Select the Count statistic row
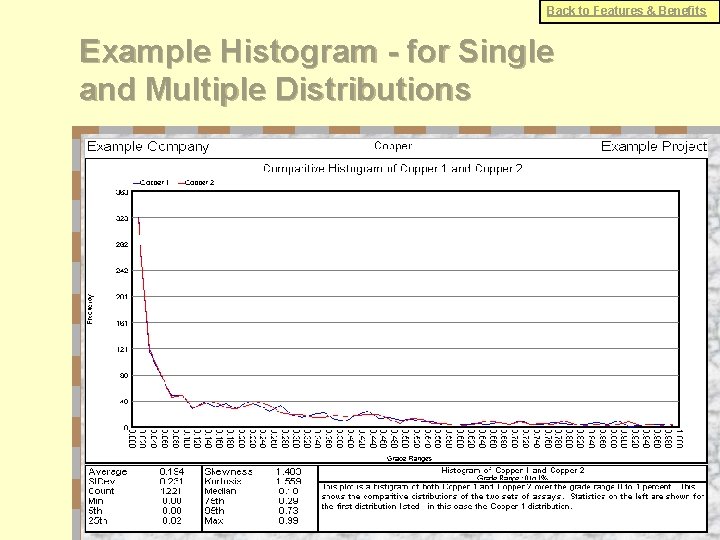This screenshot has width=720, height=540. coord(136,491)
